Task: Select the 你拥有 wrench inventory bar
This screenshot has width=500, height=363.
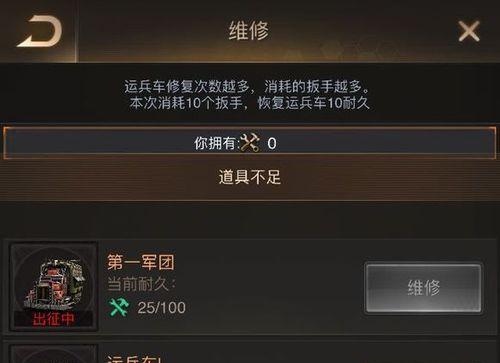Action: coord(250,143)
